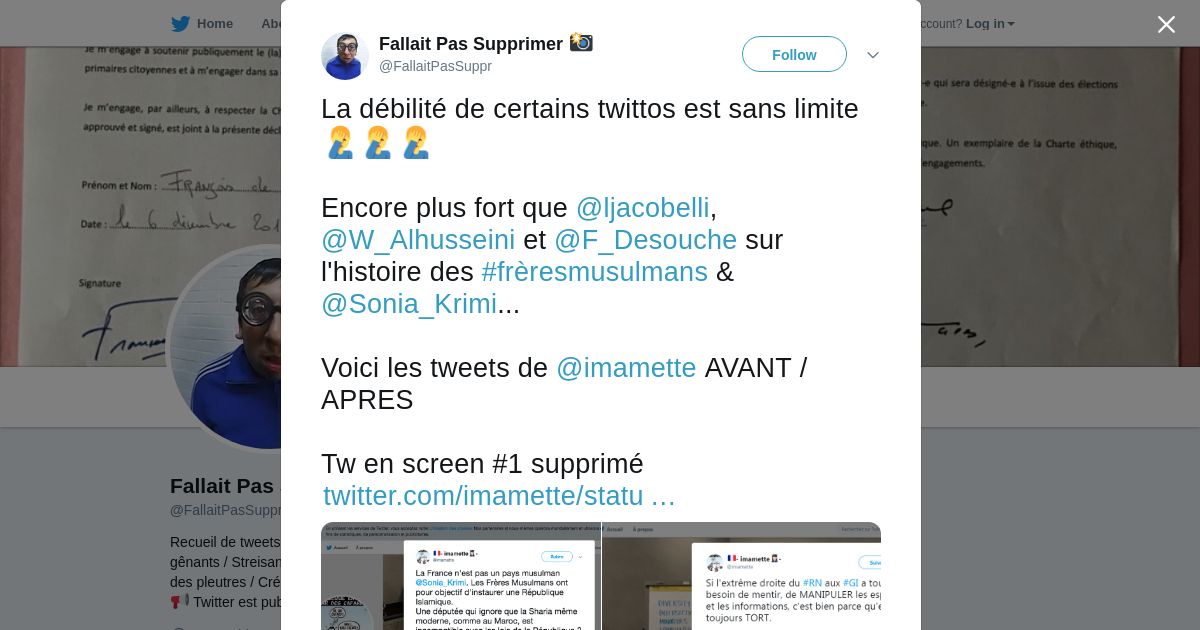Screen dimensions: 1200x630
Task: Open the @imamette profile mention
Action: (x=626, y=368)
